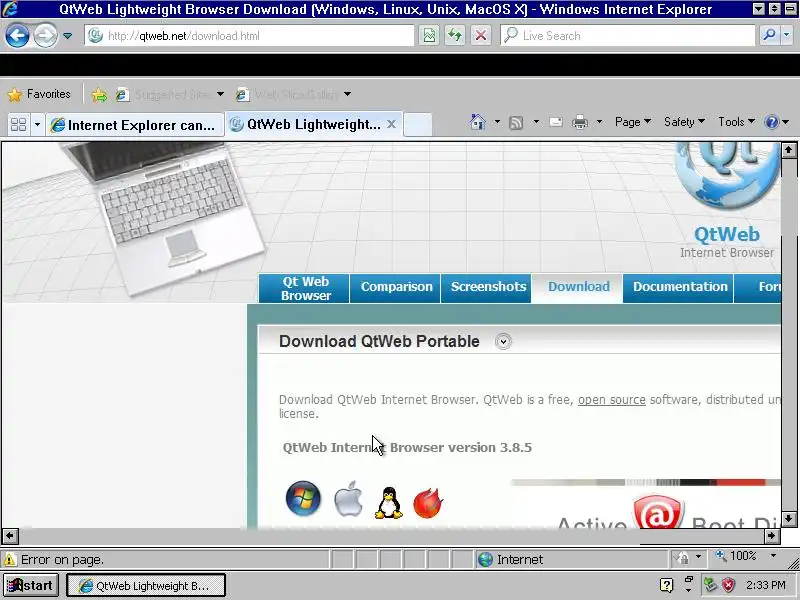Open Home button dropdown arrow

click(497, 122)
